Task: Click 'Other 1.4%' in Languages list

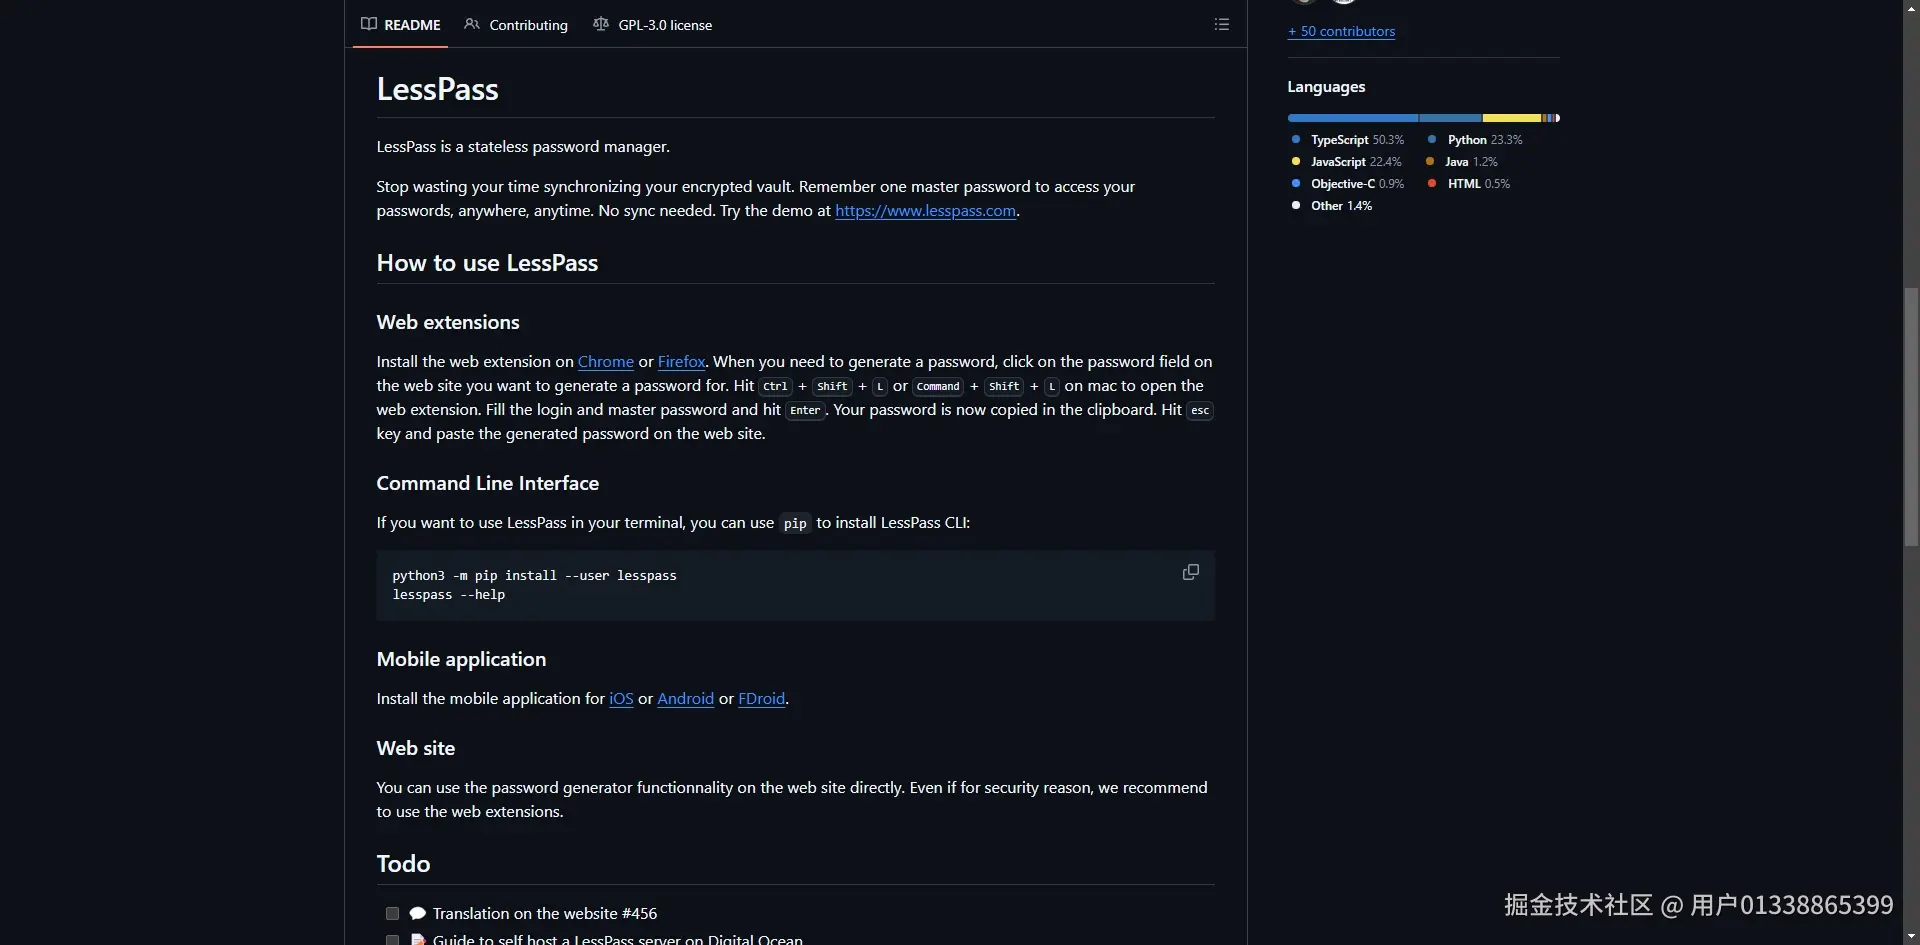Action: (x=1332, y=206)
